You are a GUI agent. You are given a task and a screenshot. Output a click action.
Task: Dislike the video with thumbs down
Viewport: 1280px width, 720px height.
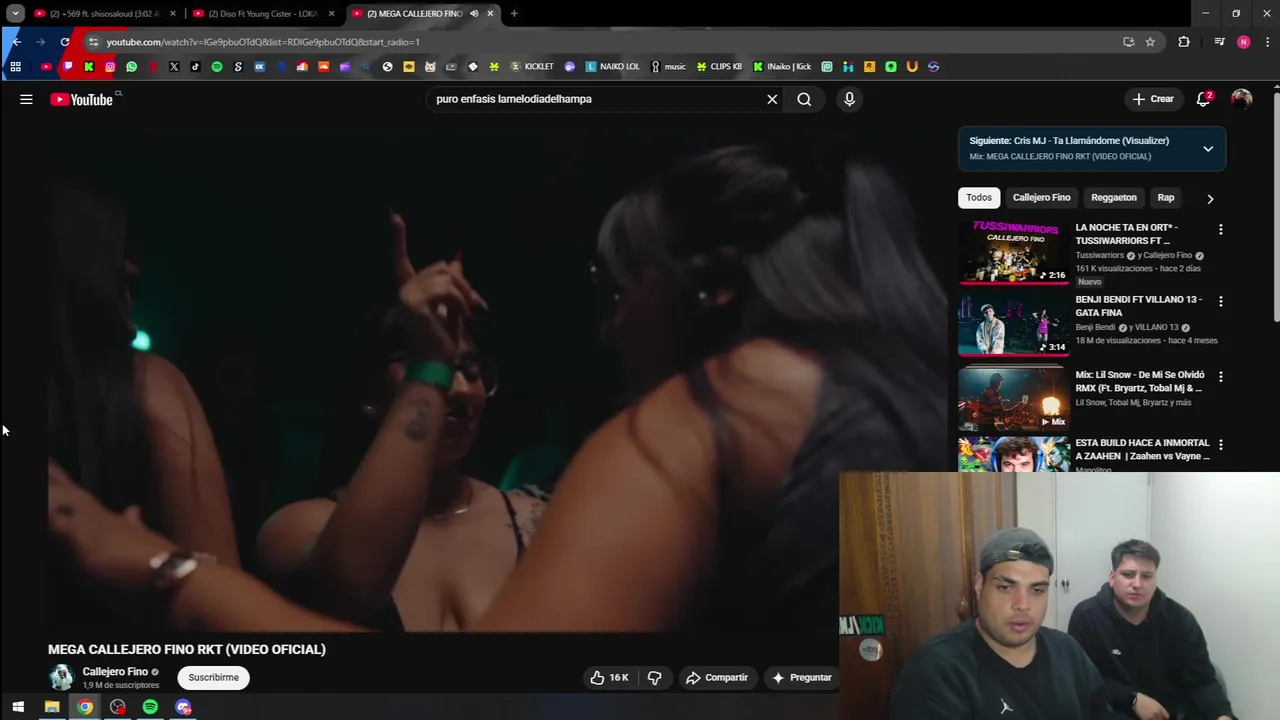[x=654, y=677]
